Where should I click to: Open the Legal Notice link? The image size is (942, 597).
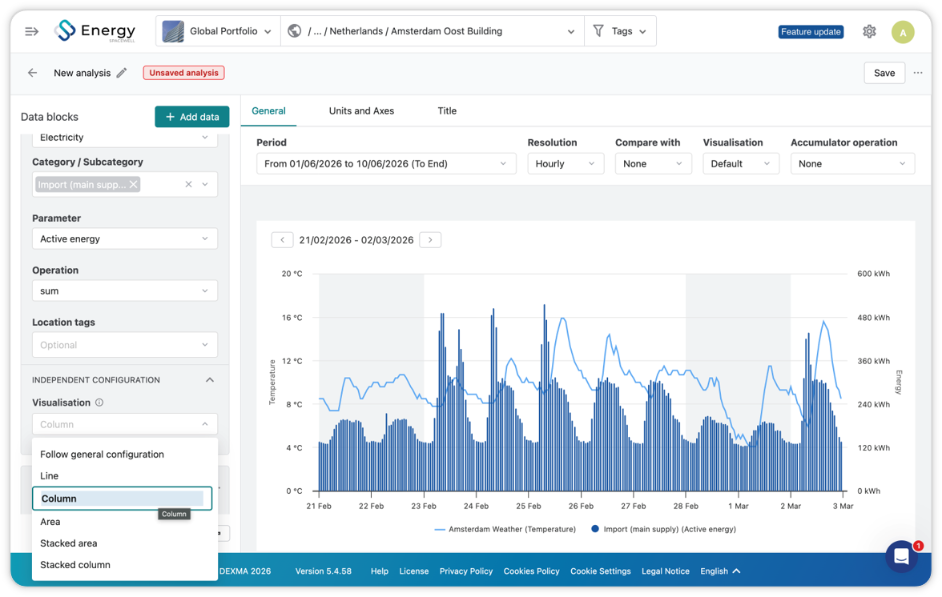pyautogui.click(x=665, y=571)
